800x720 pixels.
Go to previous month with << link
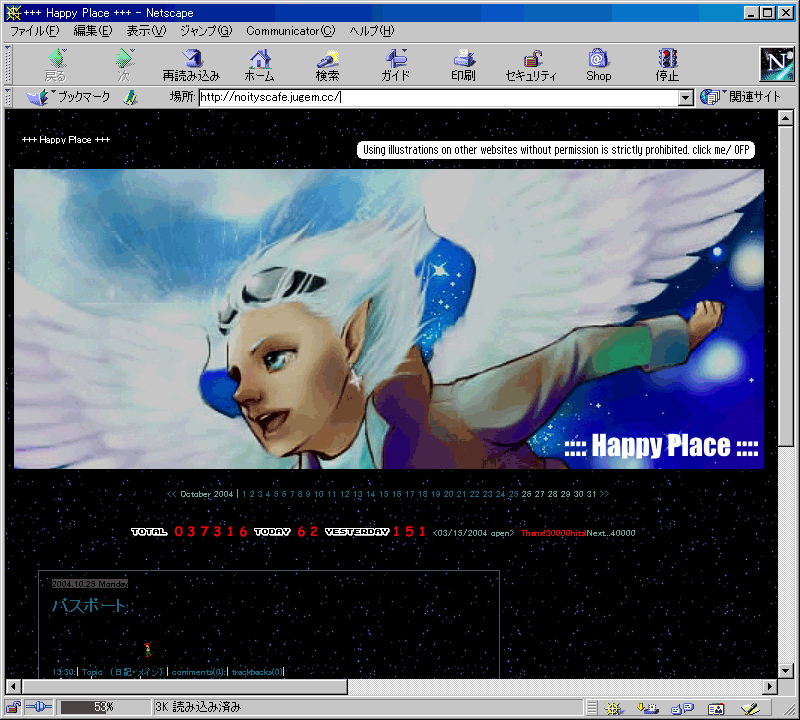[171, 494]
